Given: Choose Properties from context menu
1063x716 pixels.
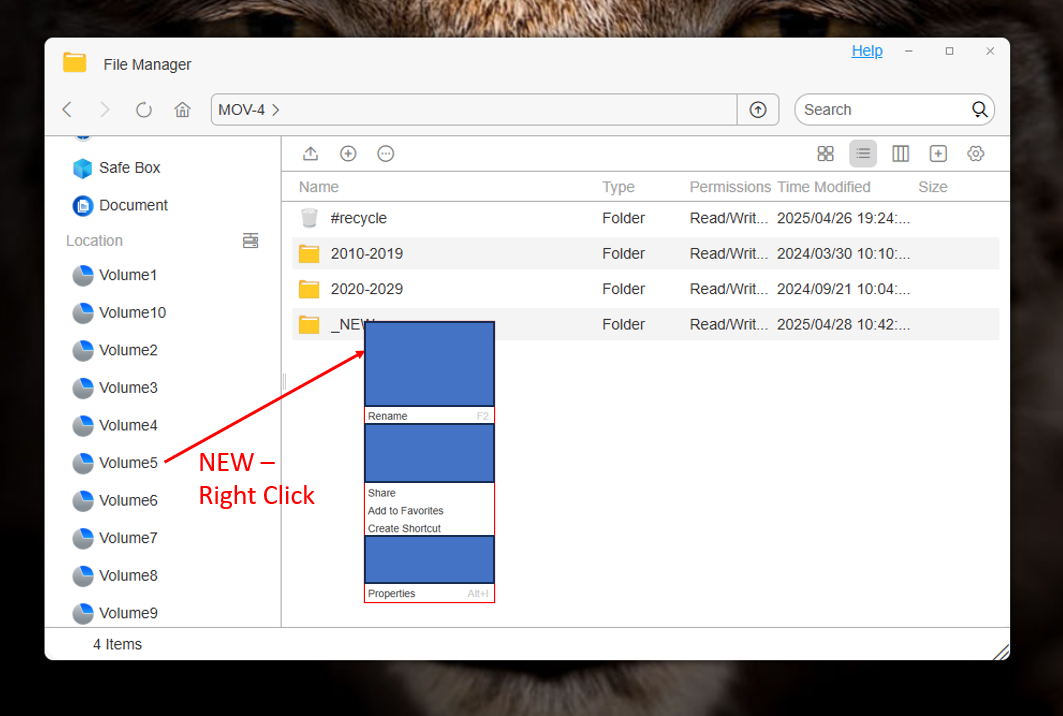Looking at the screenshot, I should [x=429, y=593].
